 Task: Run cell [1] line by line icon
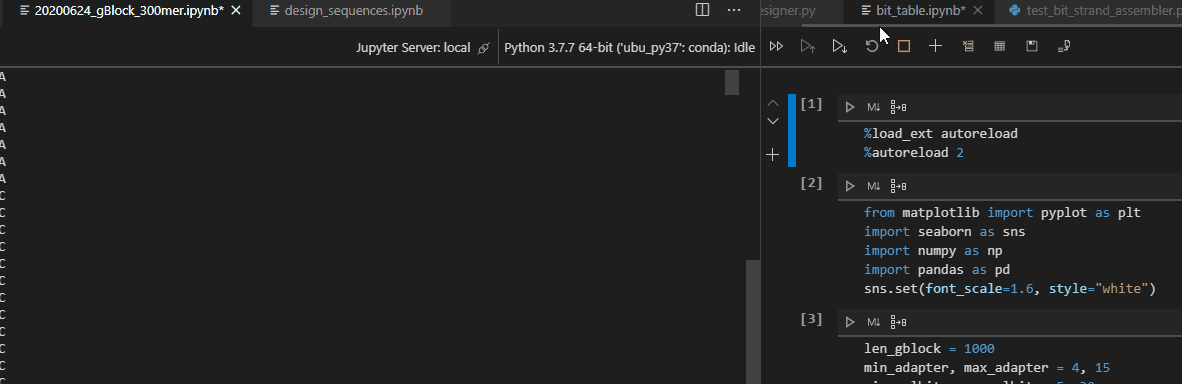[x=898, y=107]
